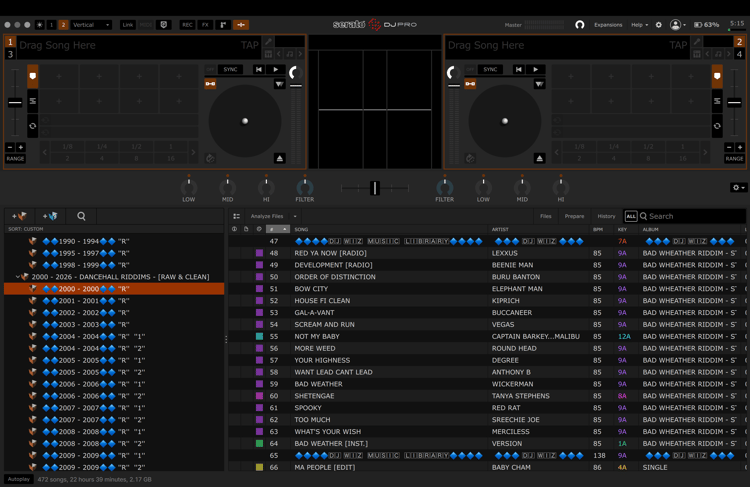Click the add smart crate icon
750x487 pixels.
[50, 216]
